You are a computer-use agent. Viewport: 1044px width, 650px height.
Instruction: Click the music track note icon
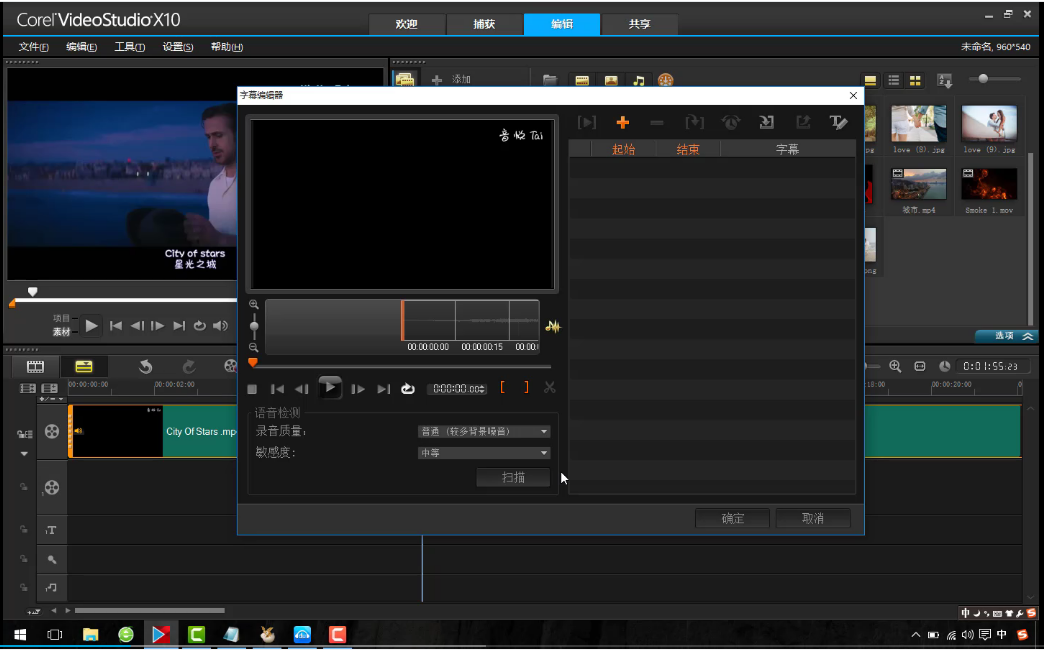click(51, 588)
